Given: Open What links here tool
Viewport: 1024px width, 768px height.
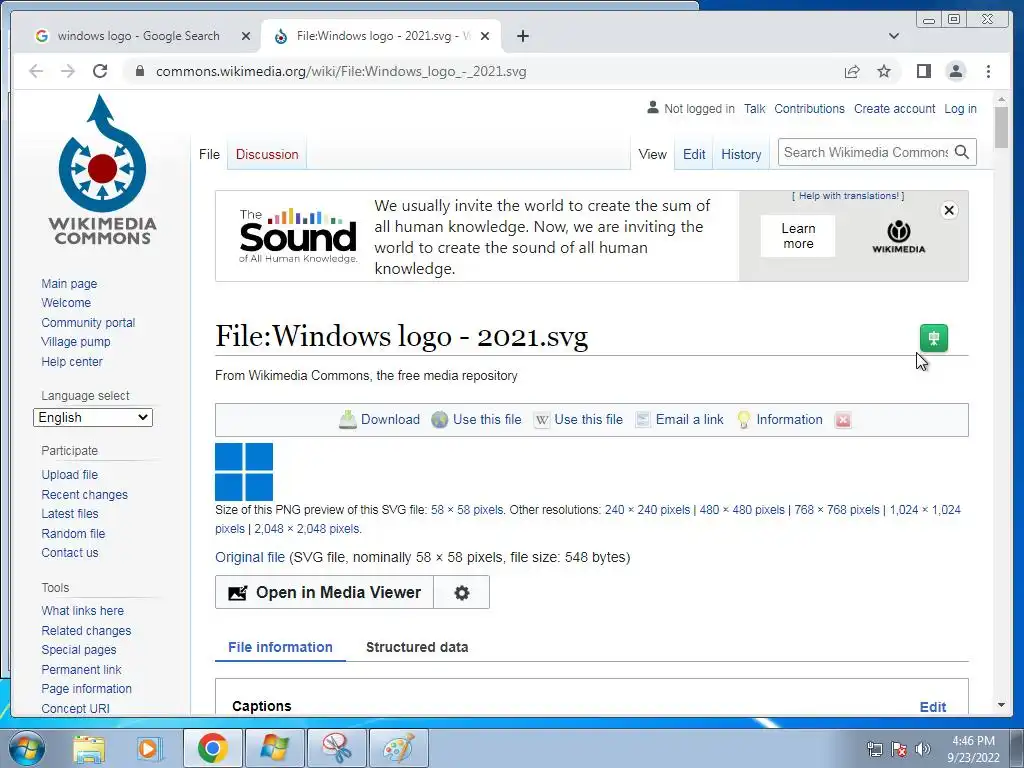Looking at the screenshot, I should [x=82, y=611].
